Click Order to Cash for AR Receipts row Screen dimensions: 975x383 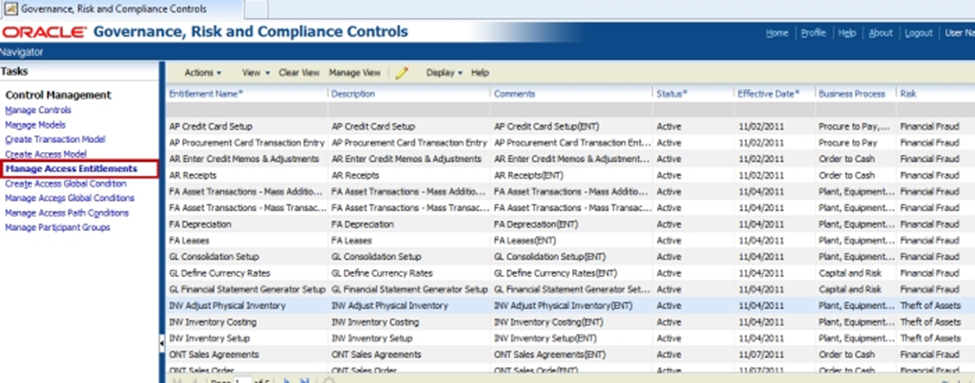[847, 175]
